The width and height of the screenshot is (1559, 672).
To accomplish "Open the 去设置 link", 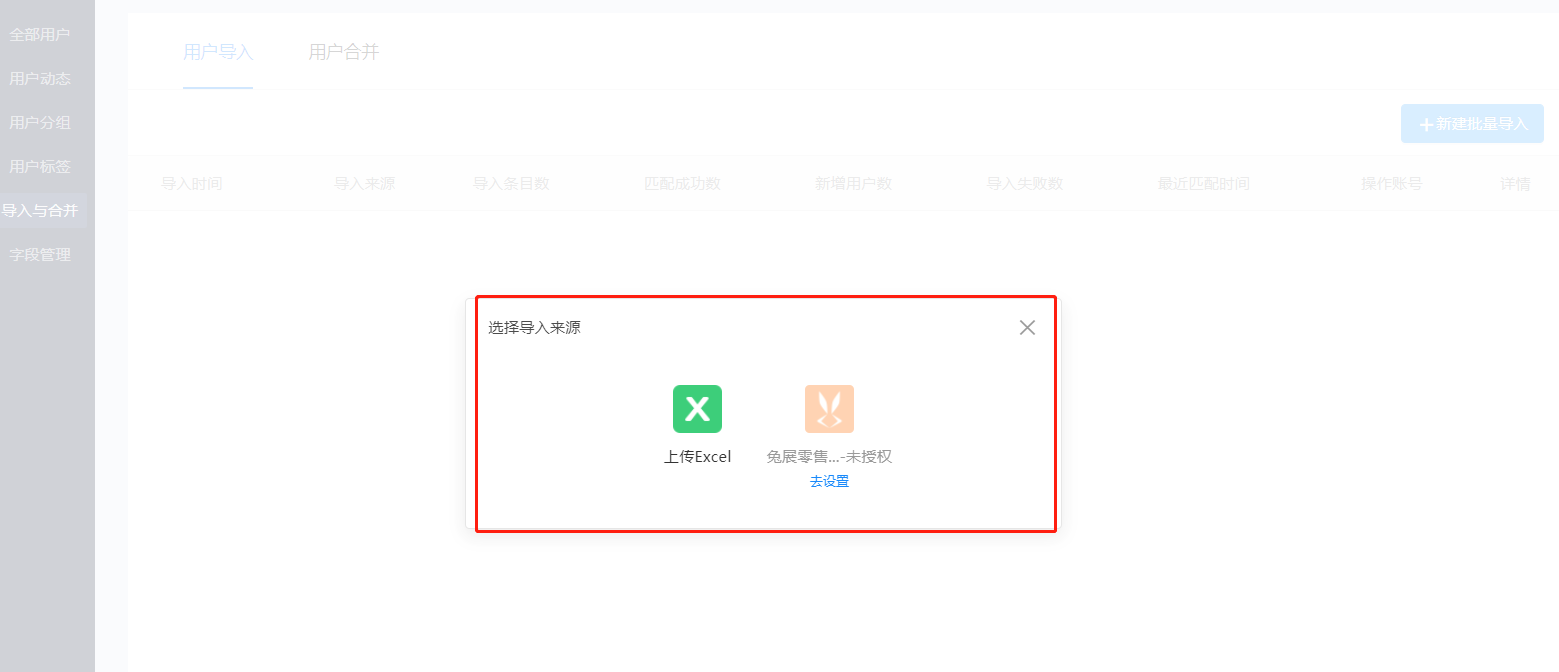I will click(x=829, y=481).
